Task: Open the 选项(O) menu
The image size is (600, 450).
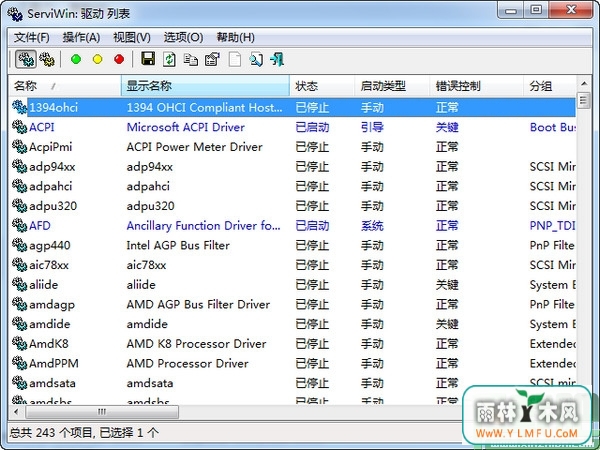Action: pos(183,38)
